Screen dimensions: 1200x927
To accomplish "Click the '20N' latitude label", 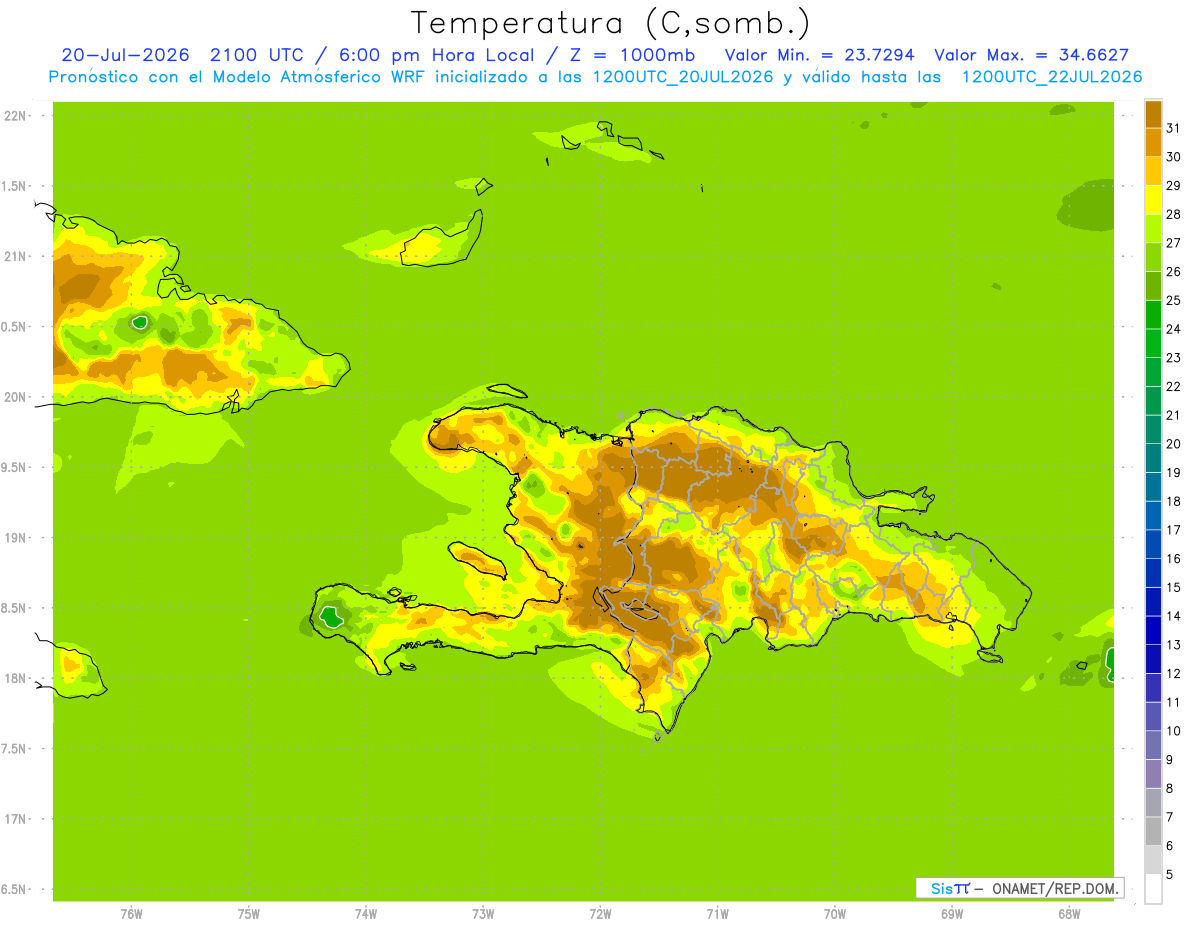I will click(x=15, y=397).
